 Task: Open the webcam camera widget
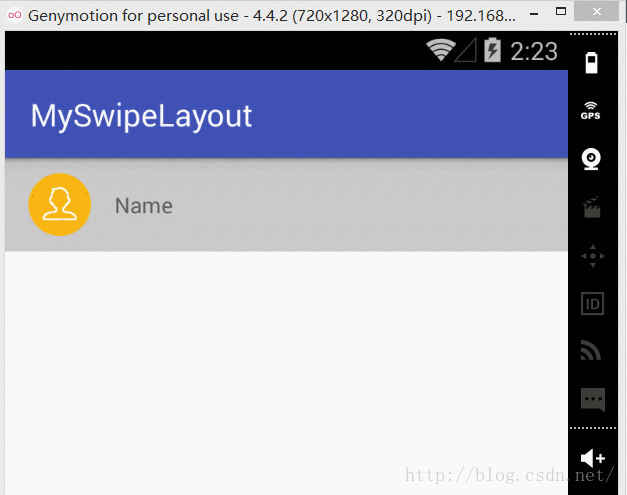coord(592,160)
